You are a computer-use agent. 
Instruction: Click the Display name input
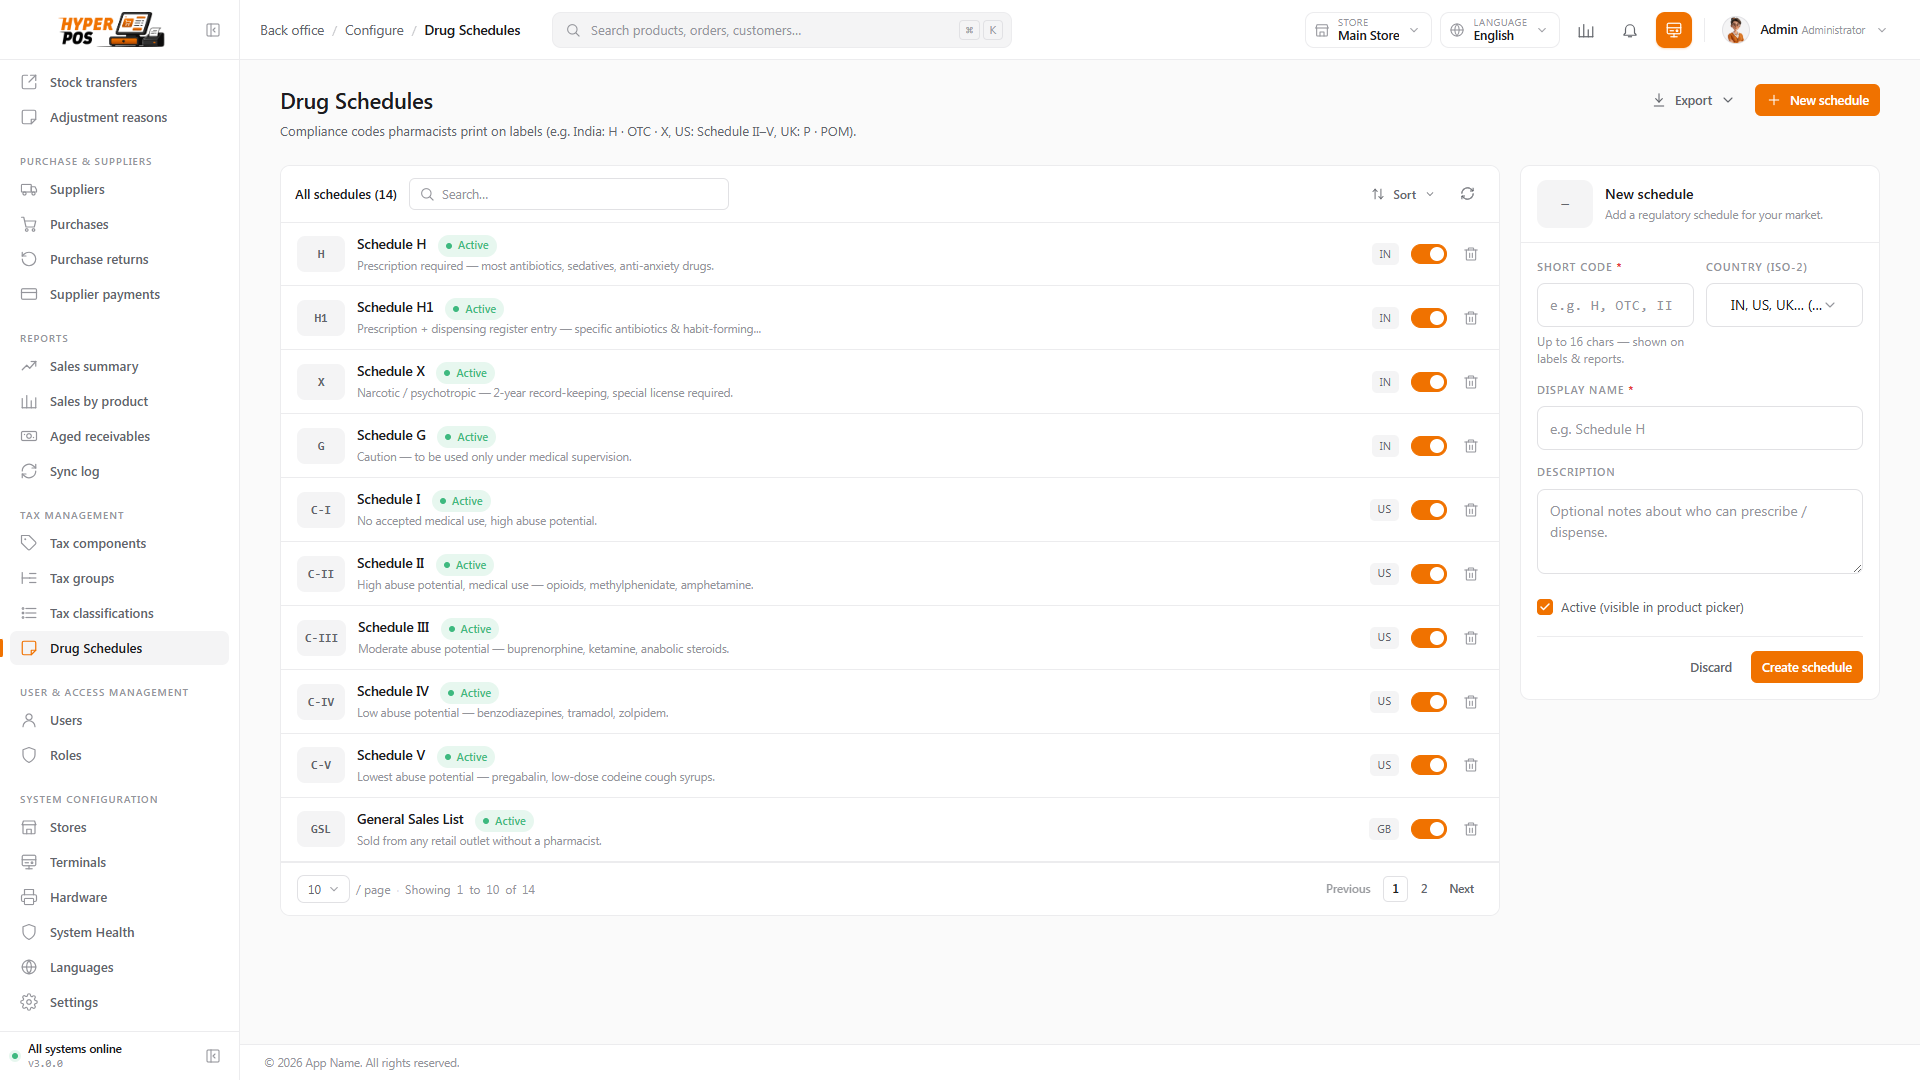(1700, 428)
